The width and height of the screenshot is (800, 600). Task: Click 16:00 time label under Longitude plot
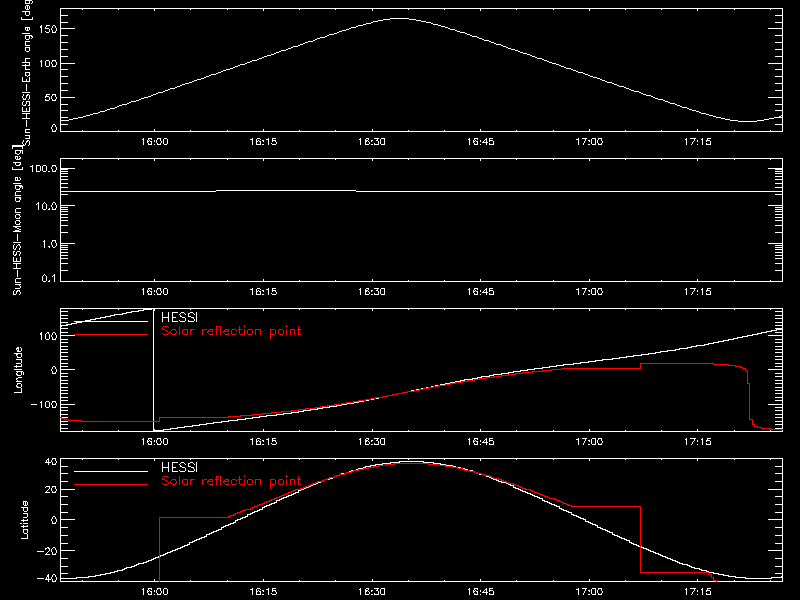155,442
